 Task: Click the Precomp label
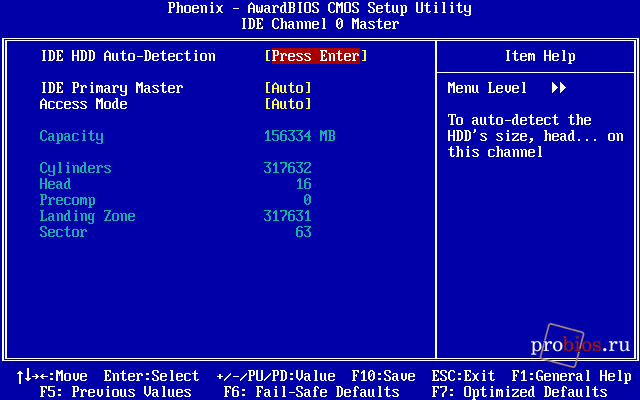(x=67, y=200)
